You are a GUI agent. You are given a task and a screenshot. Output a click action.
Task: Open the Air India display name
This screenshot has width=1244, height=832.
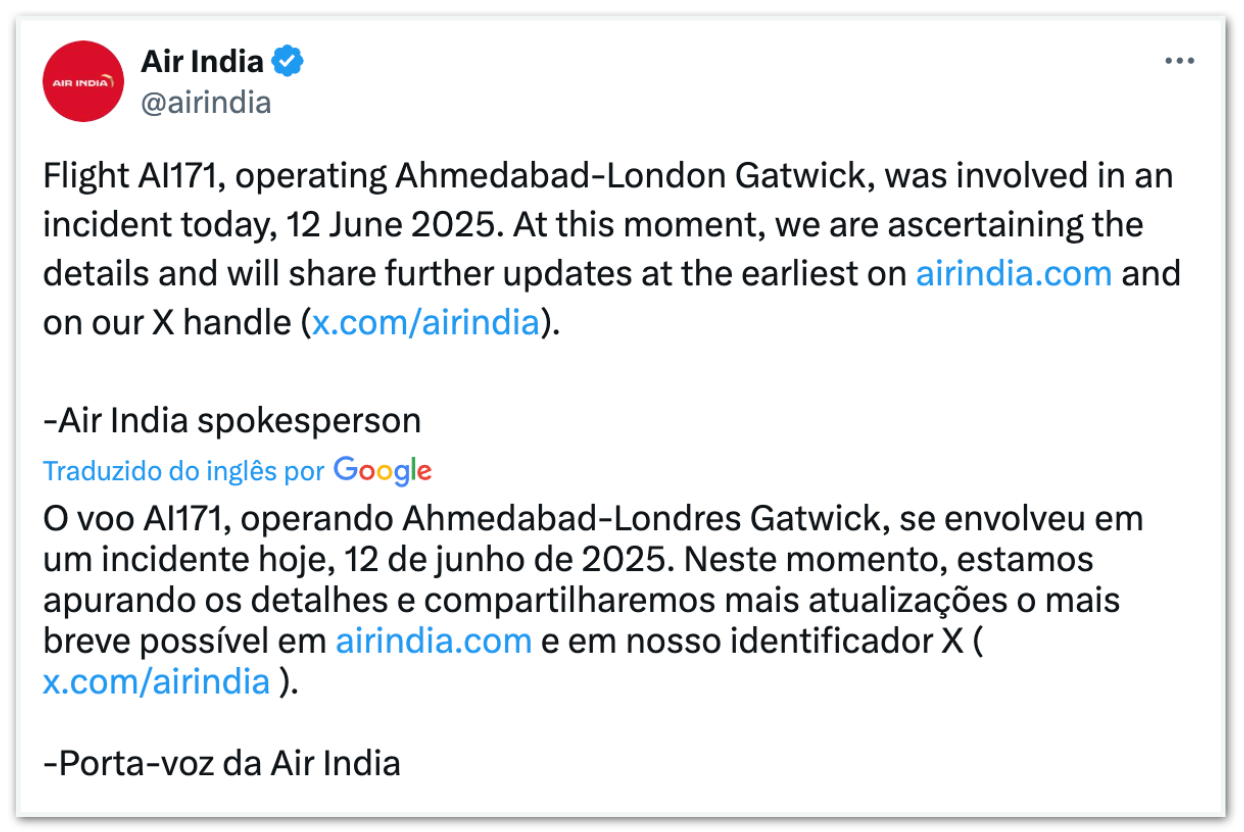coord(202,62)
